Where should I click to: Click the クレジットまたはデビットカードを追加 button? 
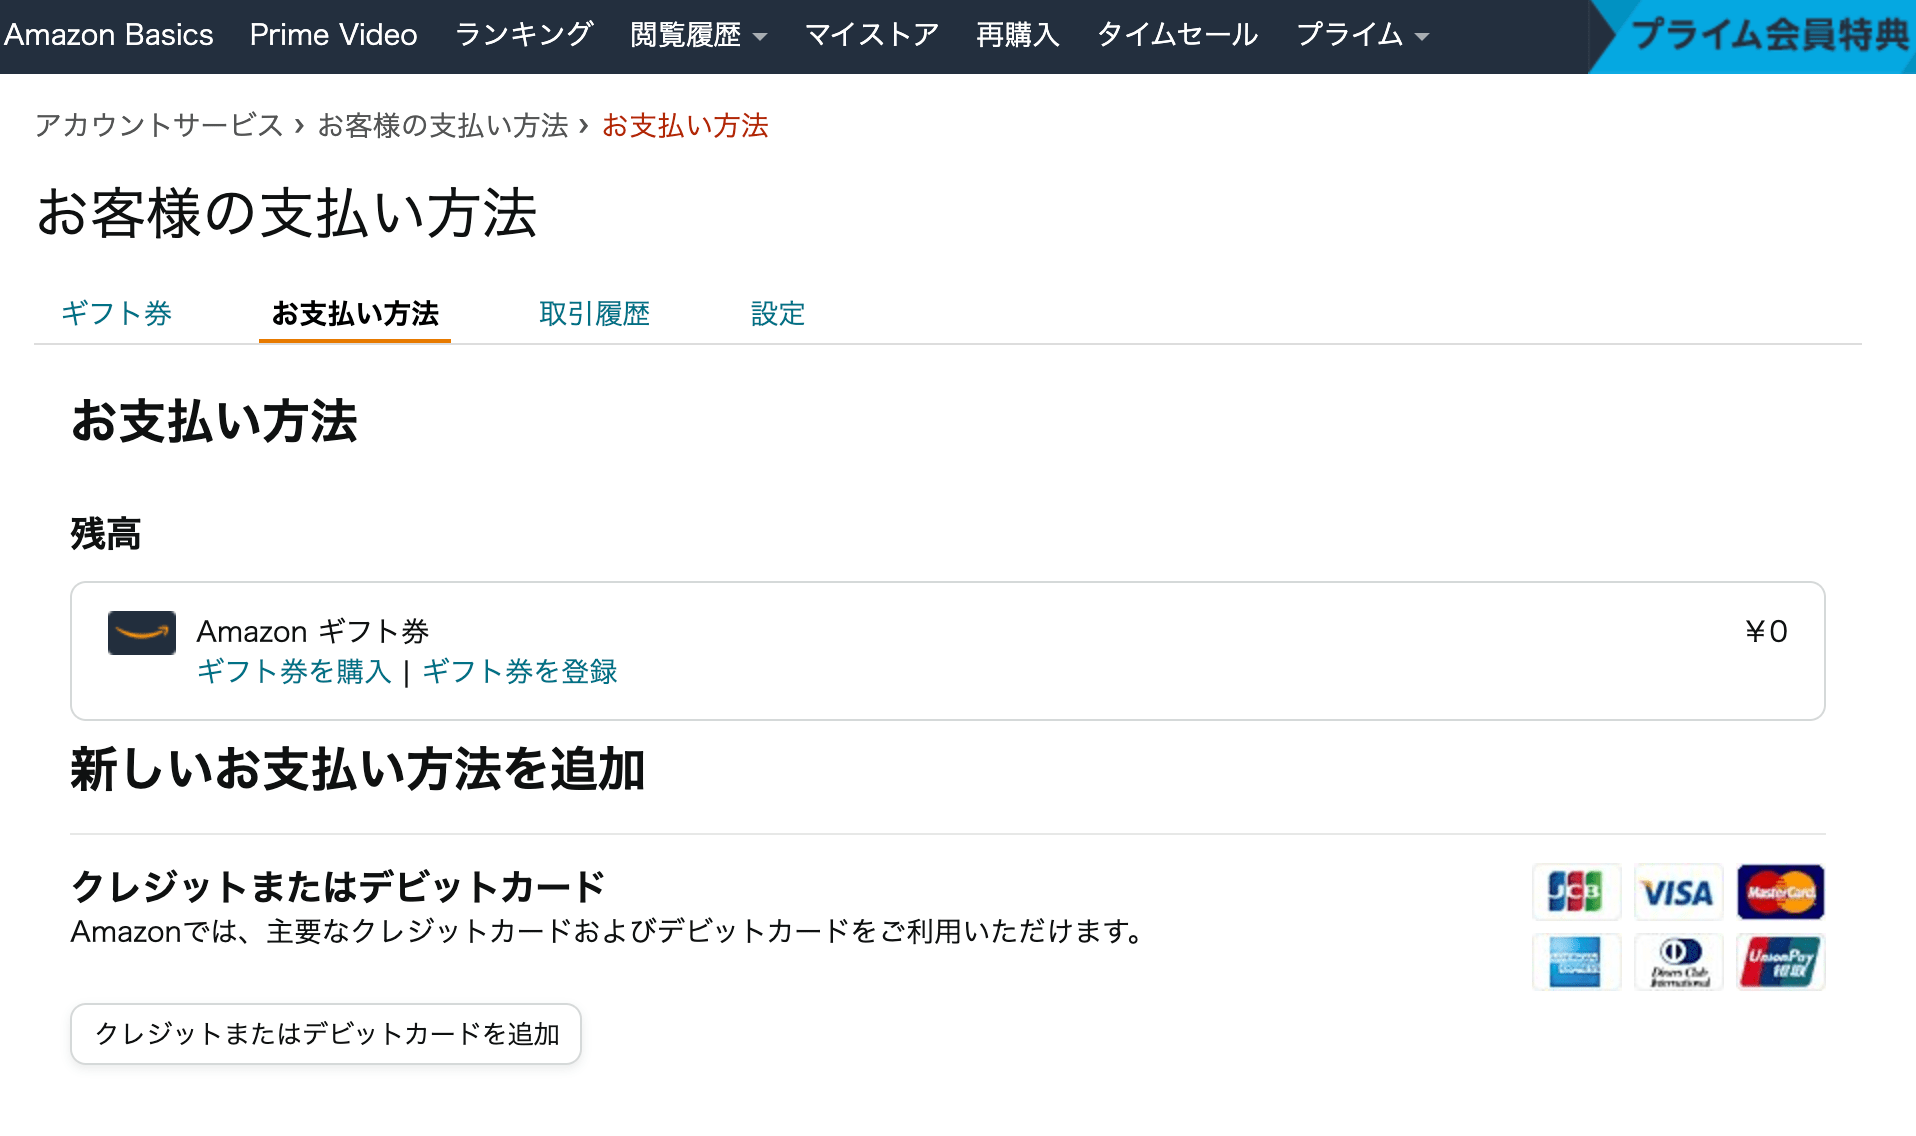tap(326, 1034)
